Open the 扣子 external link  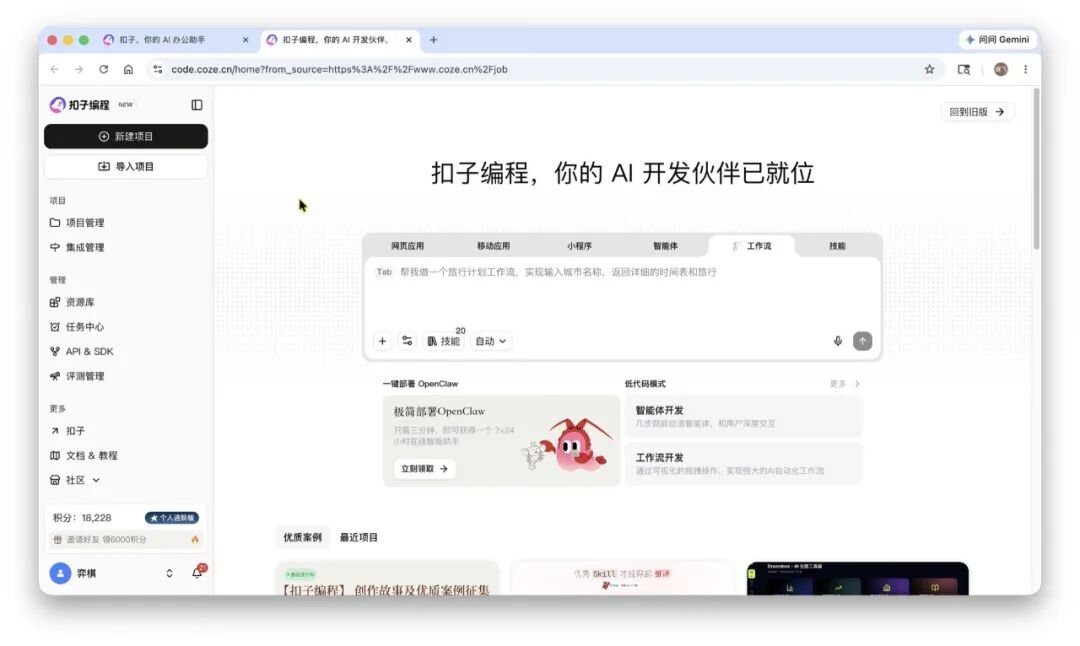pyautogui.click(x=68, y=431)
